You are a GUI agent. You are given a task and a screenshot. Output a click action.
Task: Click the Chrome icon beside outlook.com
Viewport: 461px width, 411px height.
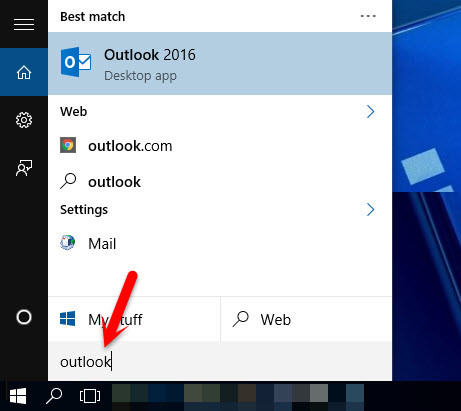click(x=68, y=145)
